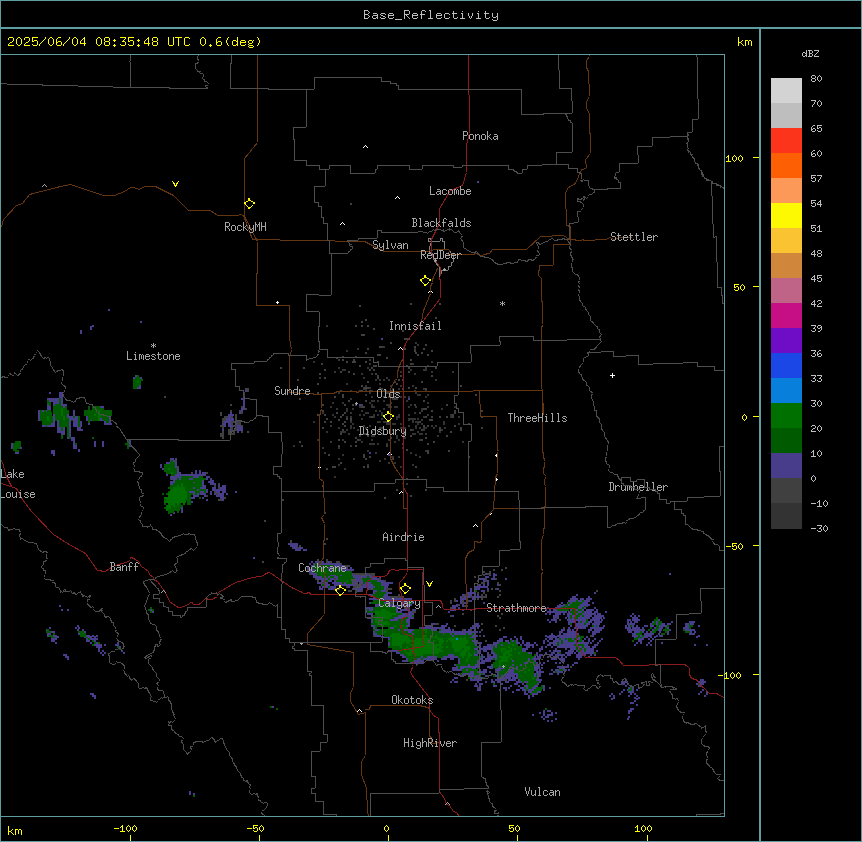The height and width of the screenshot is (842, 862).
Task: Click the Airdrie label
Action: point(404,537)
